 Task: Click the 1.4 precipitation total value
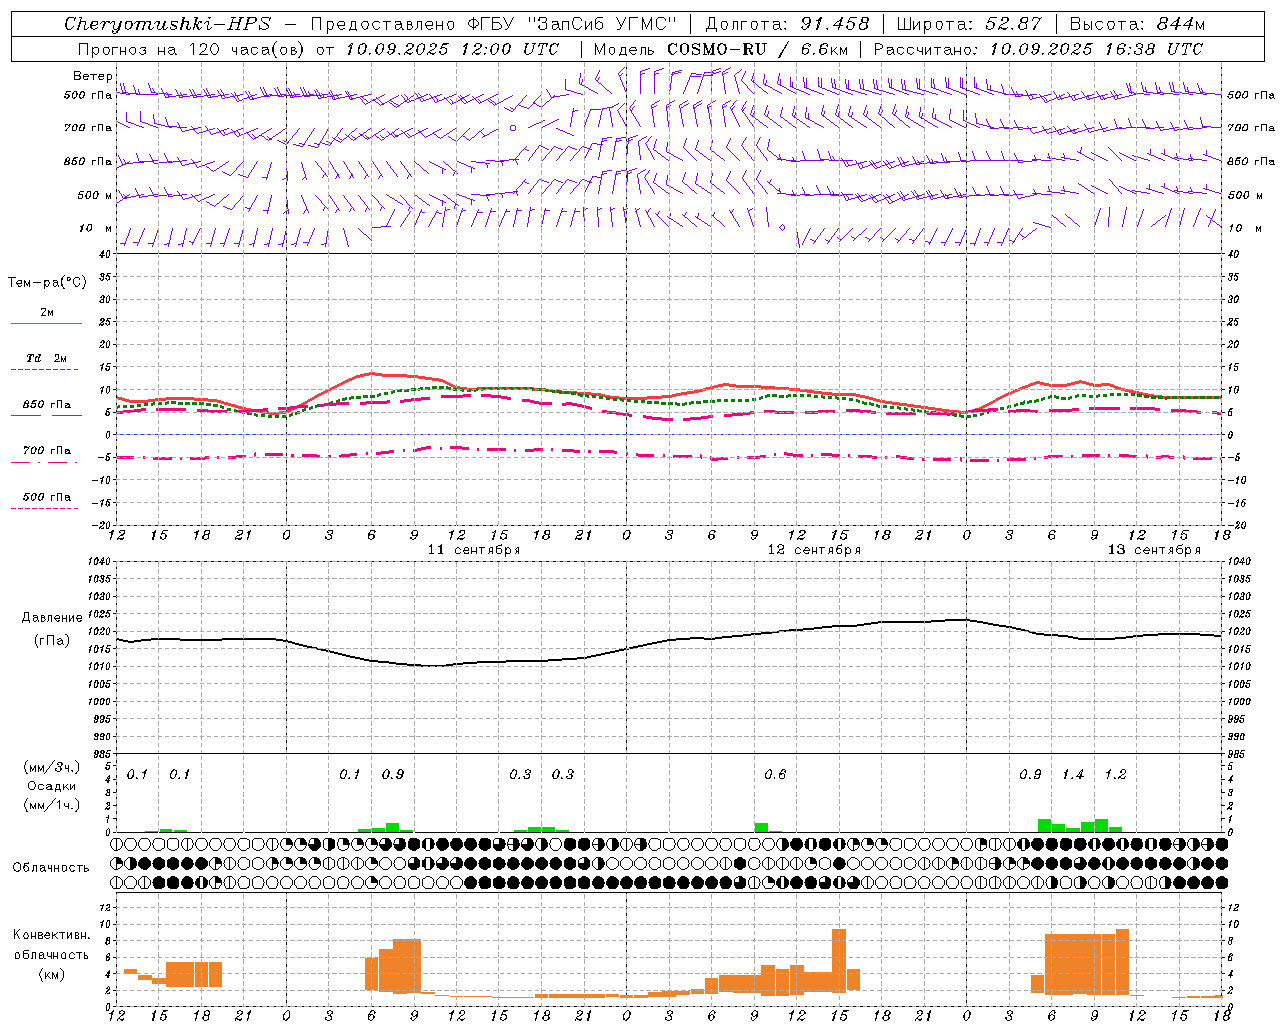point(1073,774)
